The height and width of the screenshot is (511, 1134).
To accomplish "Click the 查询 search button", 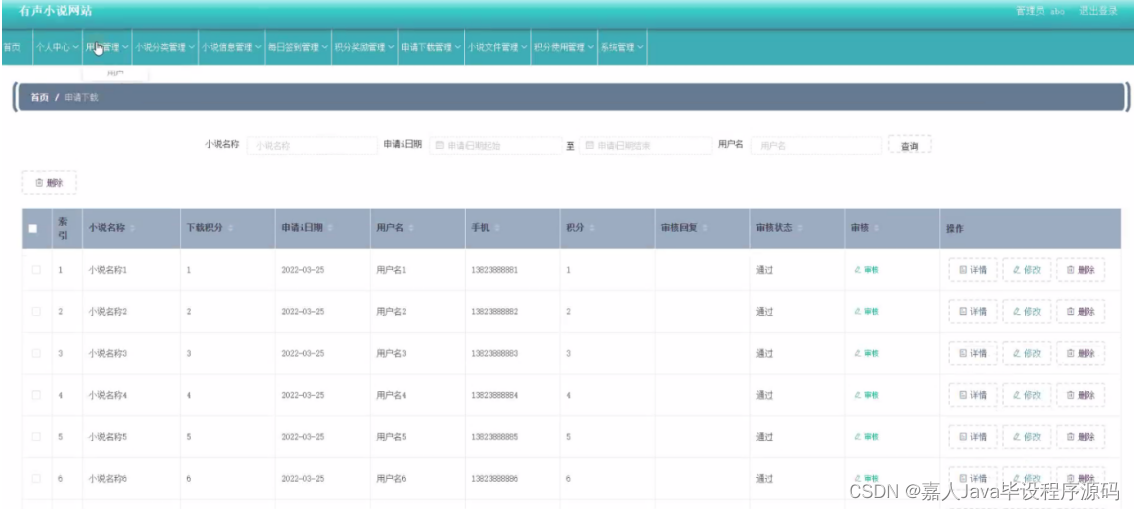I will 909,145.
